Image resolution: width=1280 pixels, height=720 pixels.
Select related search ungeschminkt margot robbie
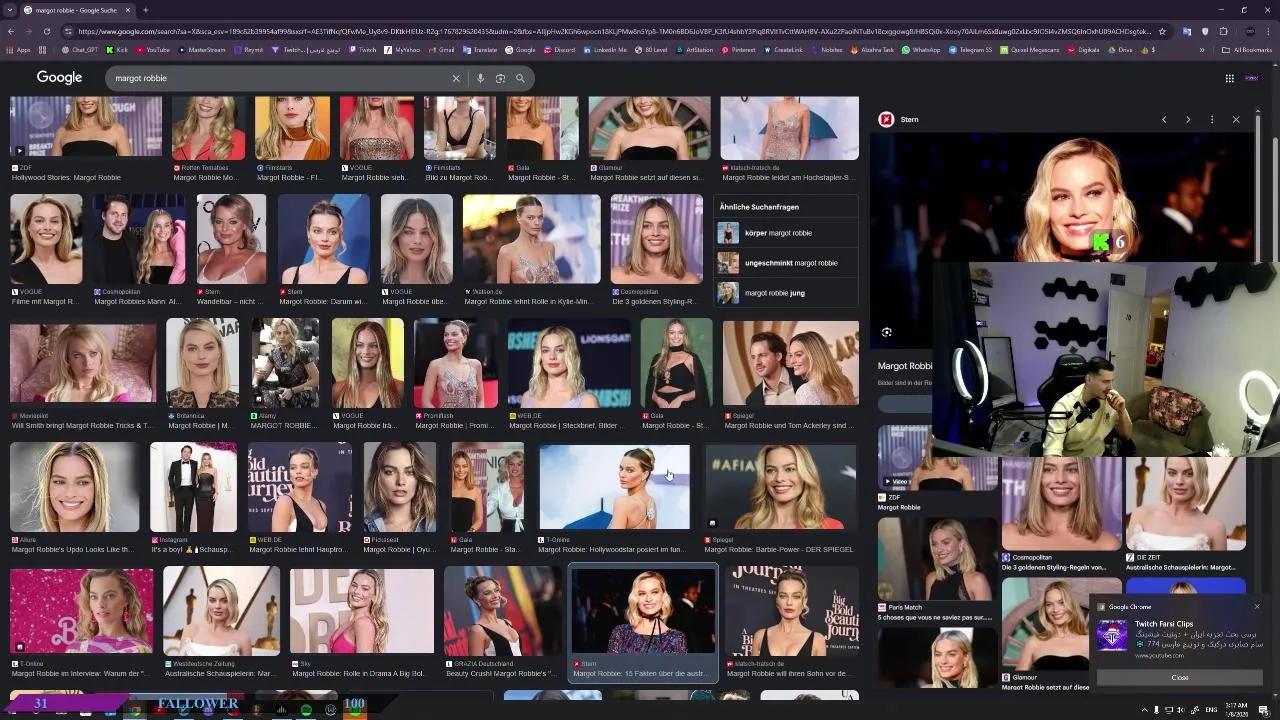coord(786,263)
